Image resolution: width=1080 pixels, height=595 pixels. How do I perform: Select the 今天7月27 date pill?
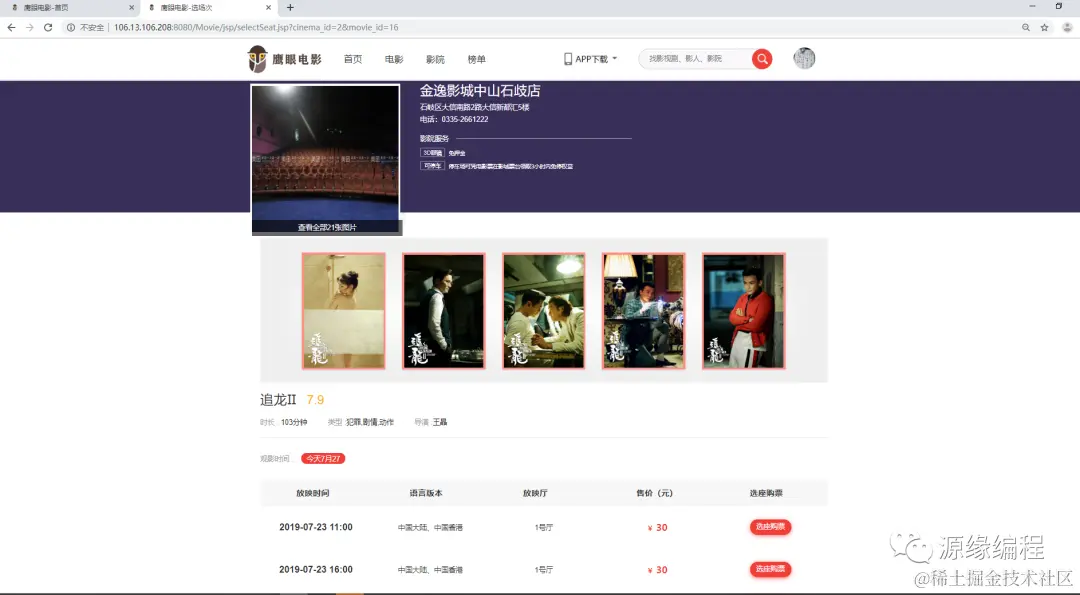click(x=323, y=459)
